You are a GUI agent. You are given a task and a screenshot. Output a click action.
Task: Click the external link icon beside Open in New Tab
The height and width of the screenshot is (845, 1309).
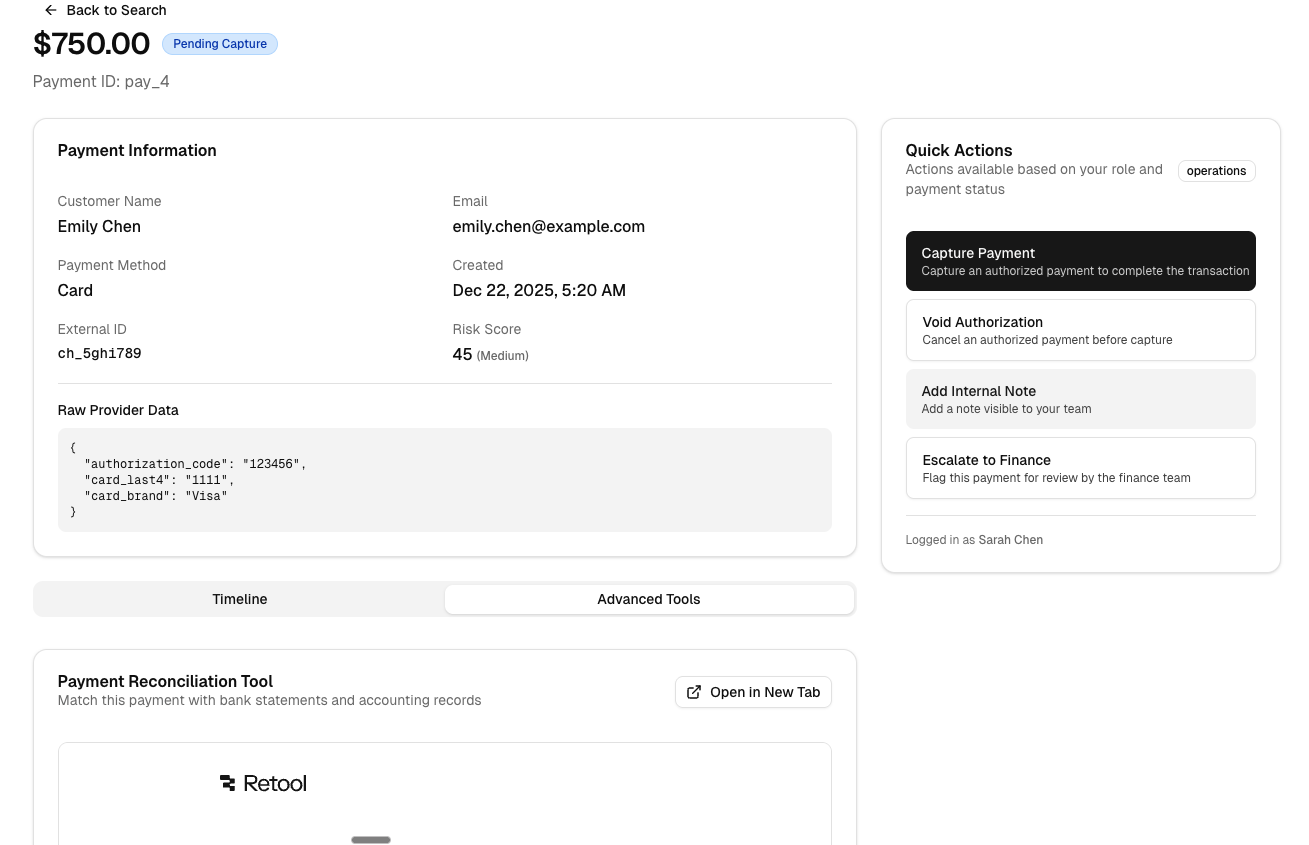pyautogui.click(x=694, y=691)
